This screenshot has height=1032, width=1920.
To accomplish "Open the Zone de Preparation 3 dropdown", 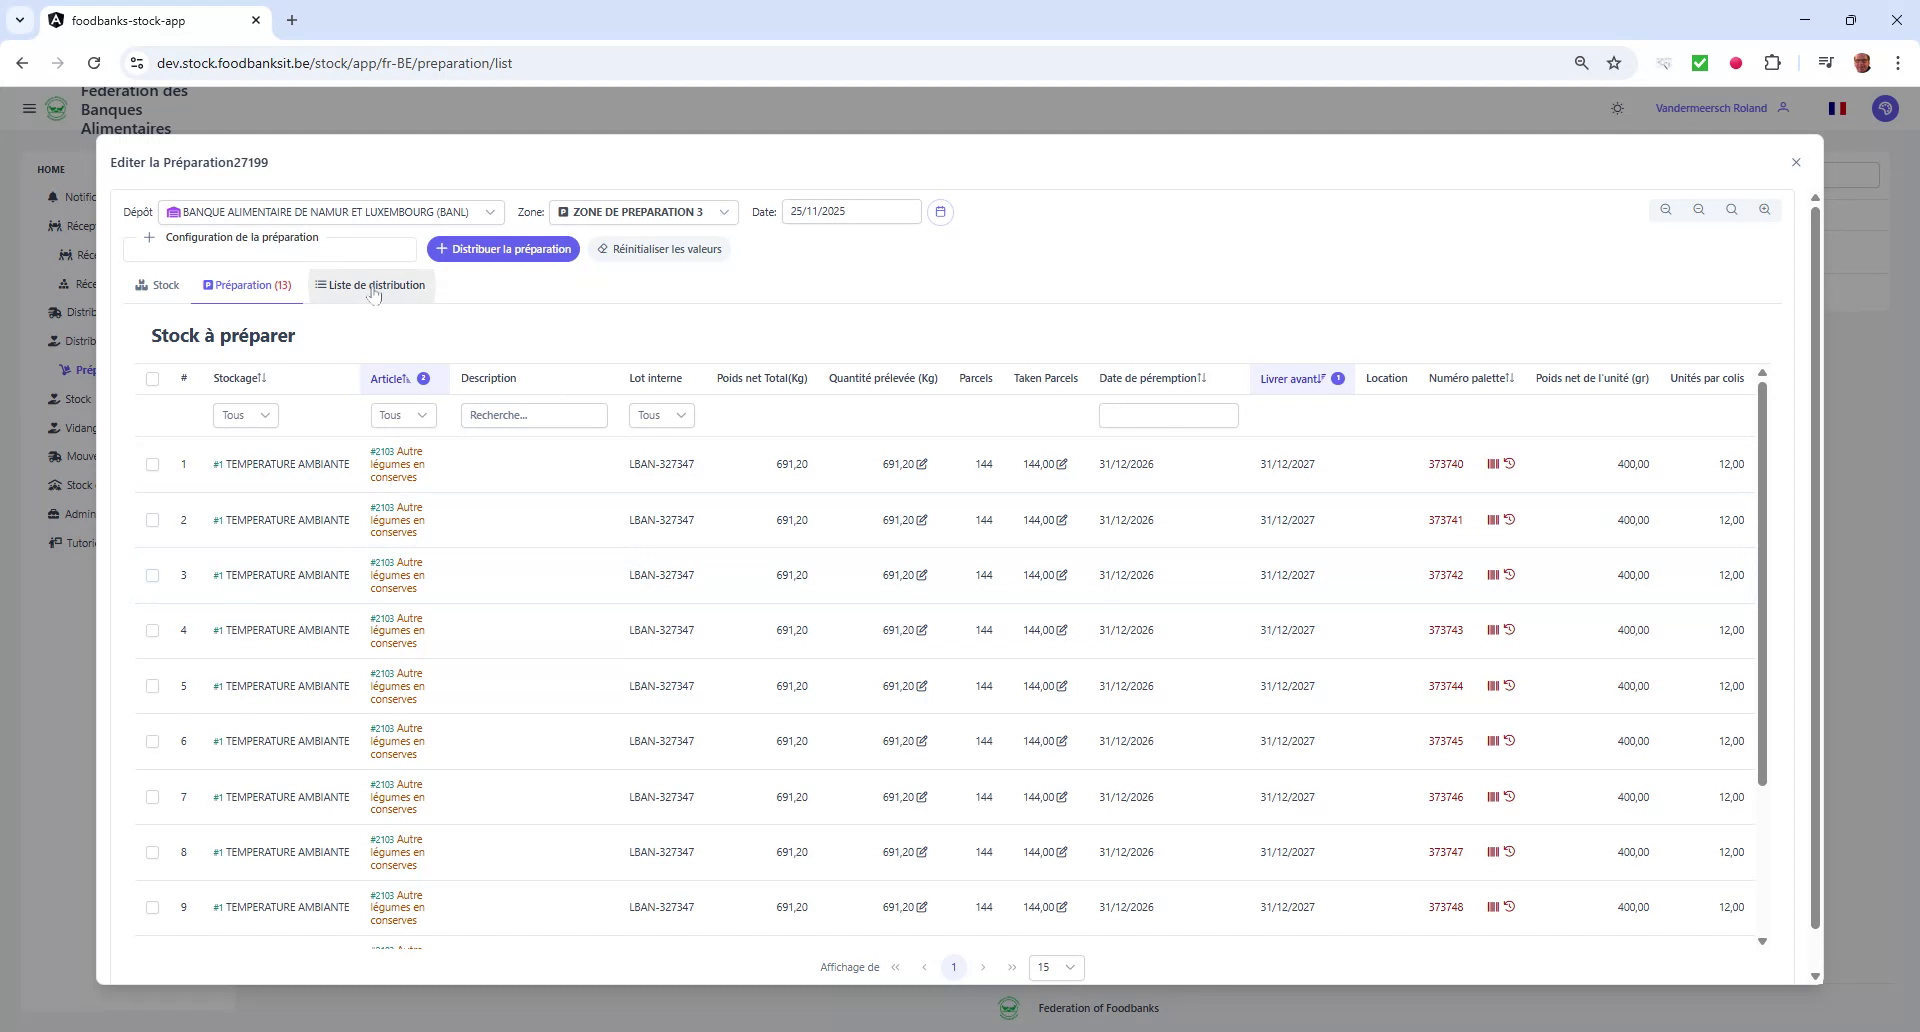I will 643,211.
